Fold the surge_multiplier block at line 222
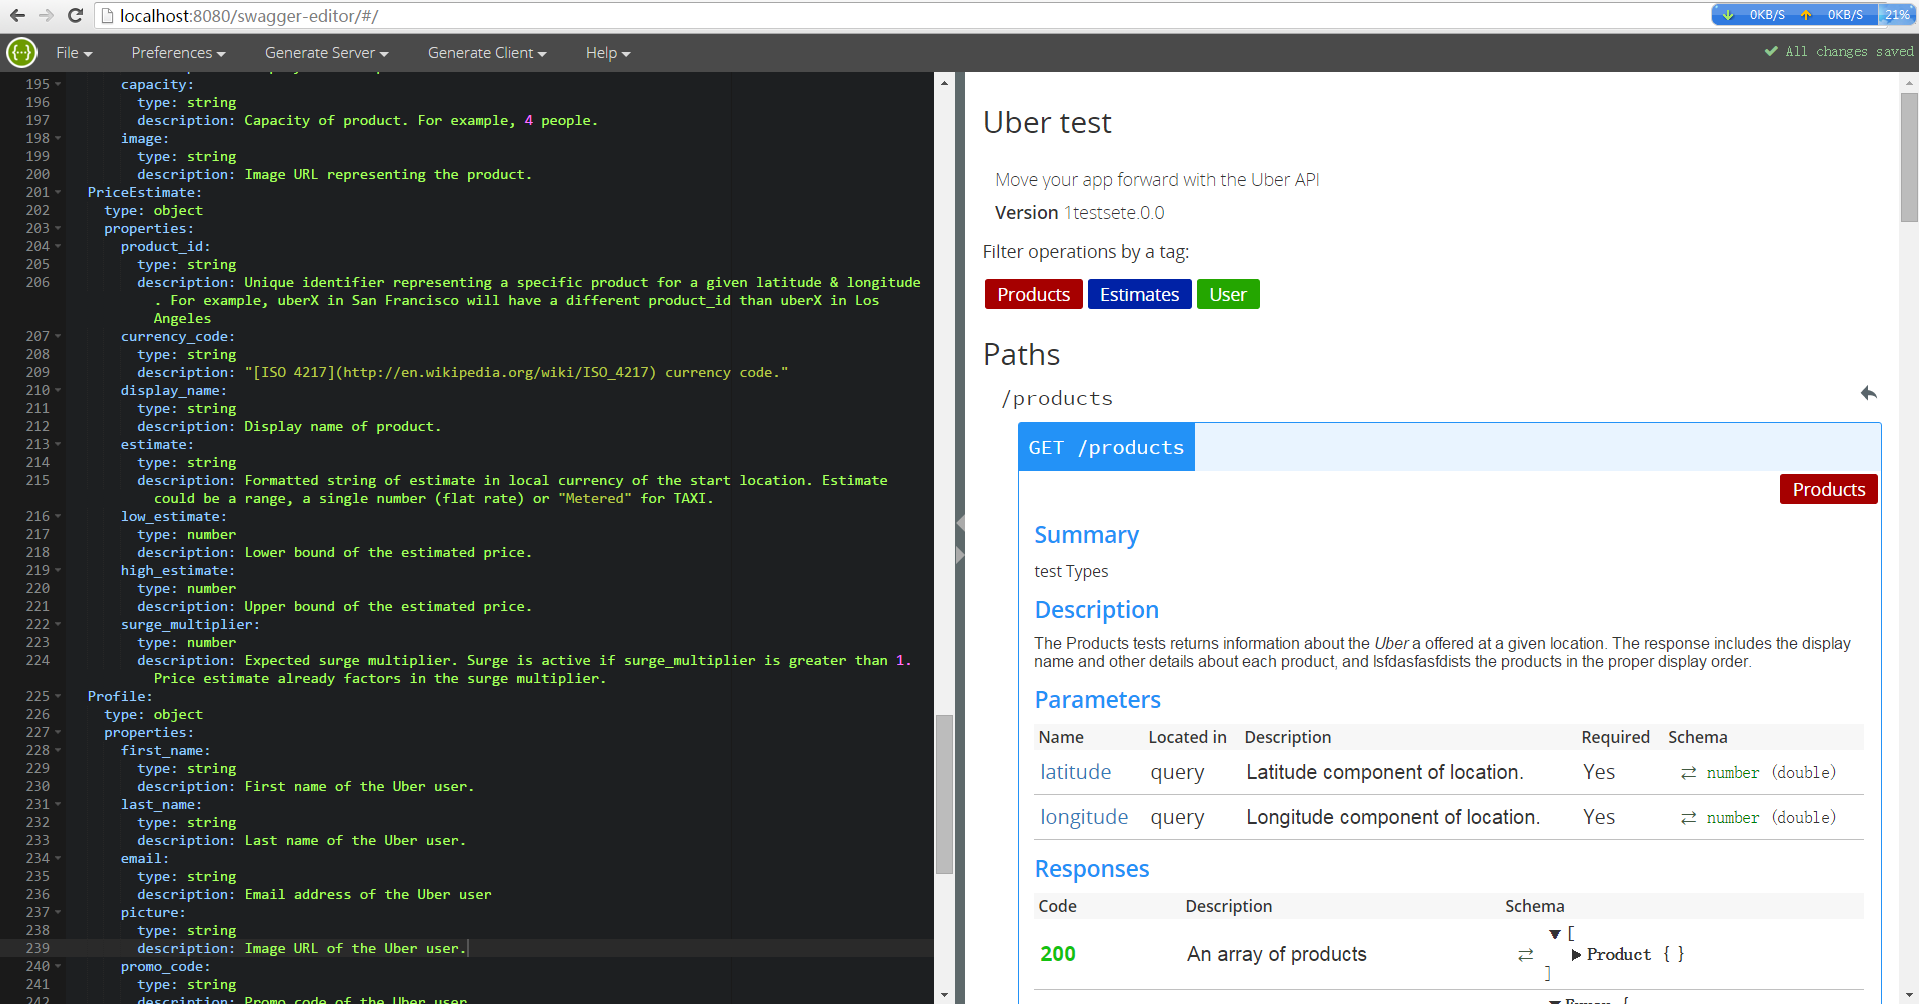The height and width of the screenshot is (1004, 1919). (x=58, y=624)
